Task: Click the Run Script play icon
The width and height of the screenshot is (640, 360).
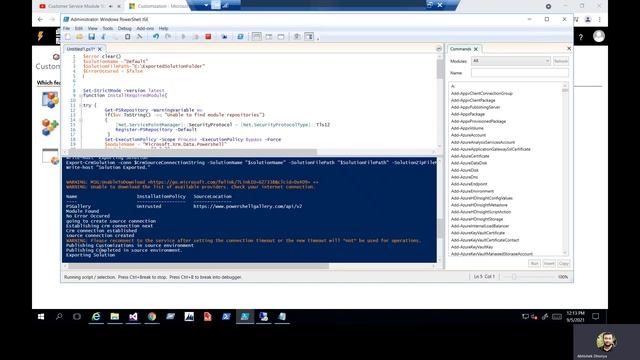Action: [184, 37]
